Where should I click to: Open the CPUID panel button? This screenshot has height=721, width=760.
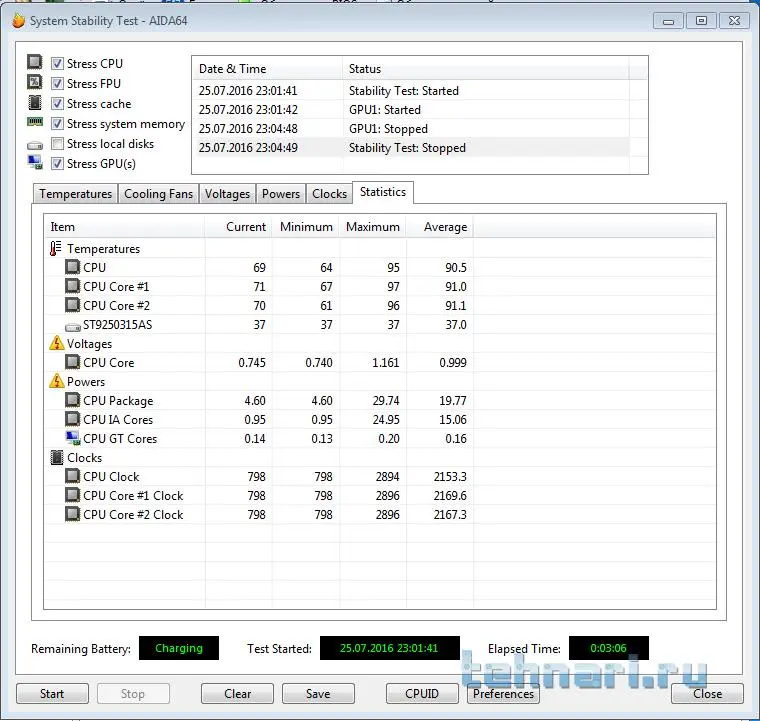point(422,694)
